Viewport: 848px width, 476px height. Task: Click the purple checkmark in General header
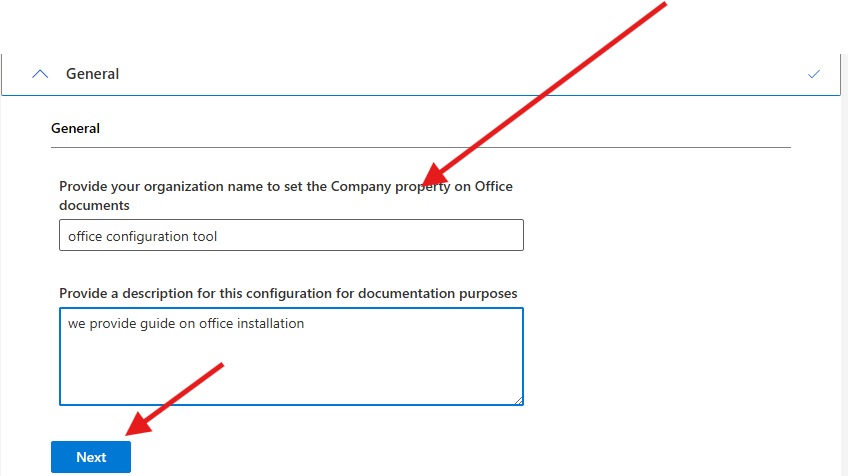(814, 74)
